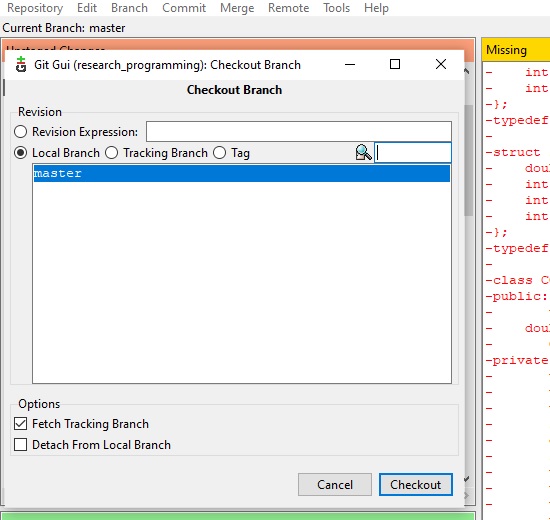The height and width of the screenshot is (520, 550).
Task: Select the Revision Expression radio button
Action: click(20, 132)
